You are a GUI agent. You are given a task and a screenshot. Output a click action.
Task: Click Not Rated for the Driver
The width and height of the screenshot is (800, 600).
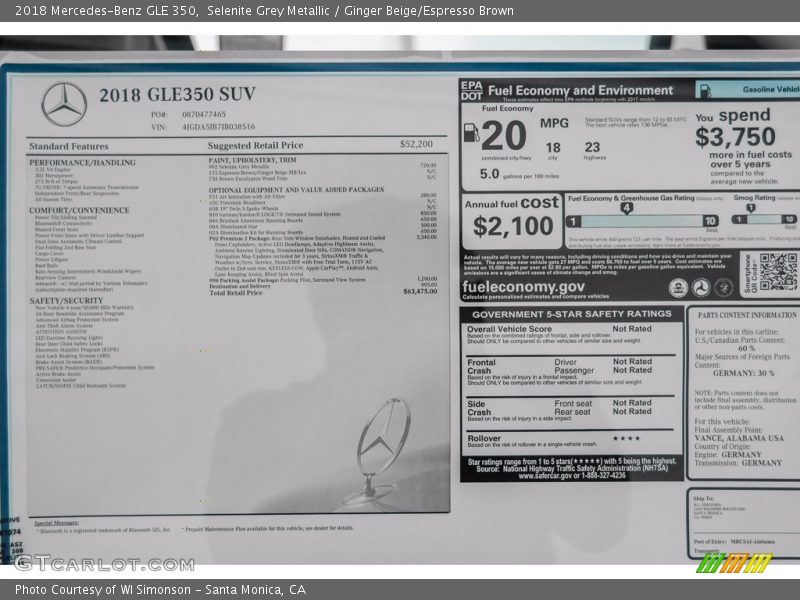(x=632, y=361)
